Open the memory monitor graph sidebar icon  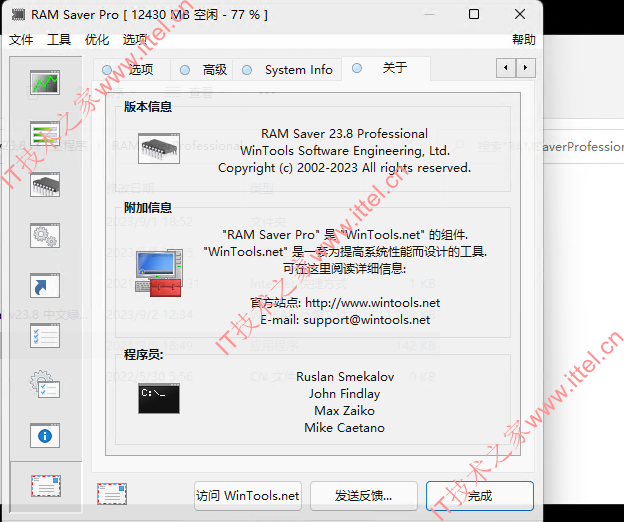pos(45,83)
